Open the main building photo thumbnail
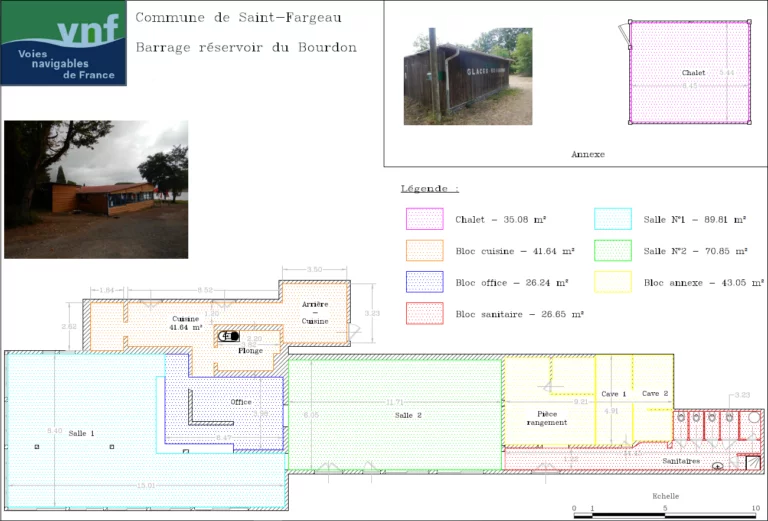Screen dimensions: 768x521 click(x=96, y=190)
